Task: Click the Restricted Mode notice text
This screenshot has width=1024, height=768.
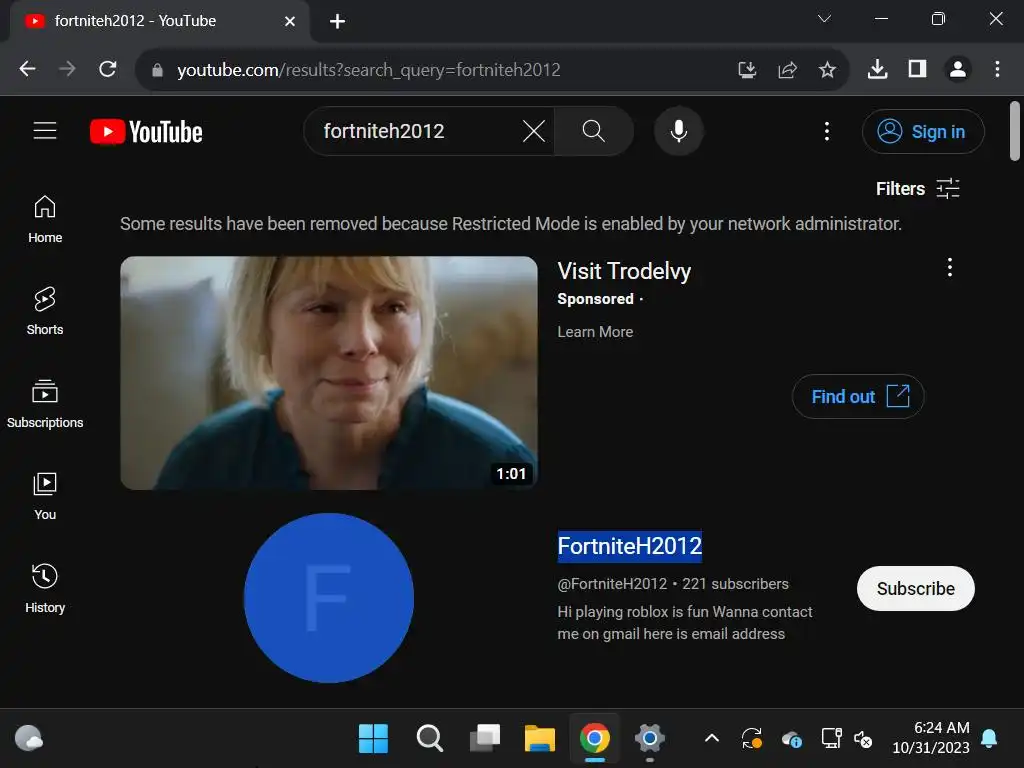Action: 511,224
